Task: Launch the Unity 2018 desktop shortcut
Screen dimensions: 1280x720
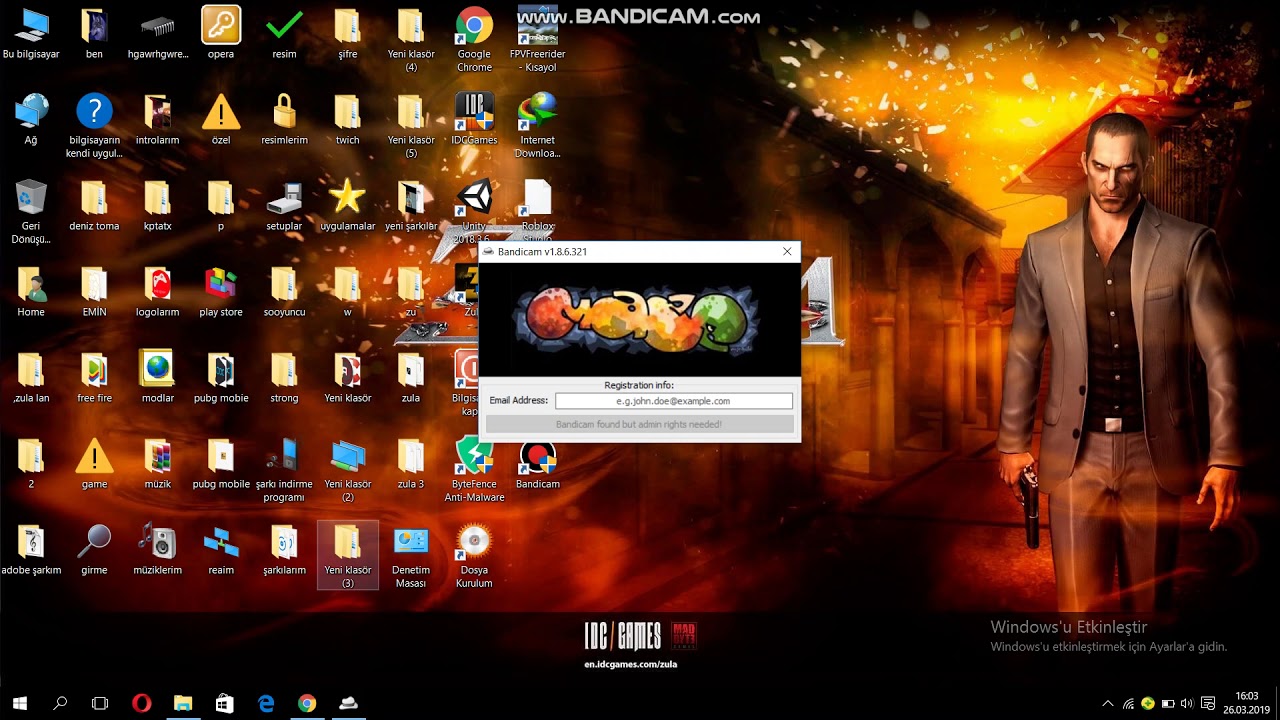Action: [x=474, y=198]
